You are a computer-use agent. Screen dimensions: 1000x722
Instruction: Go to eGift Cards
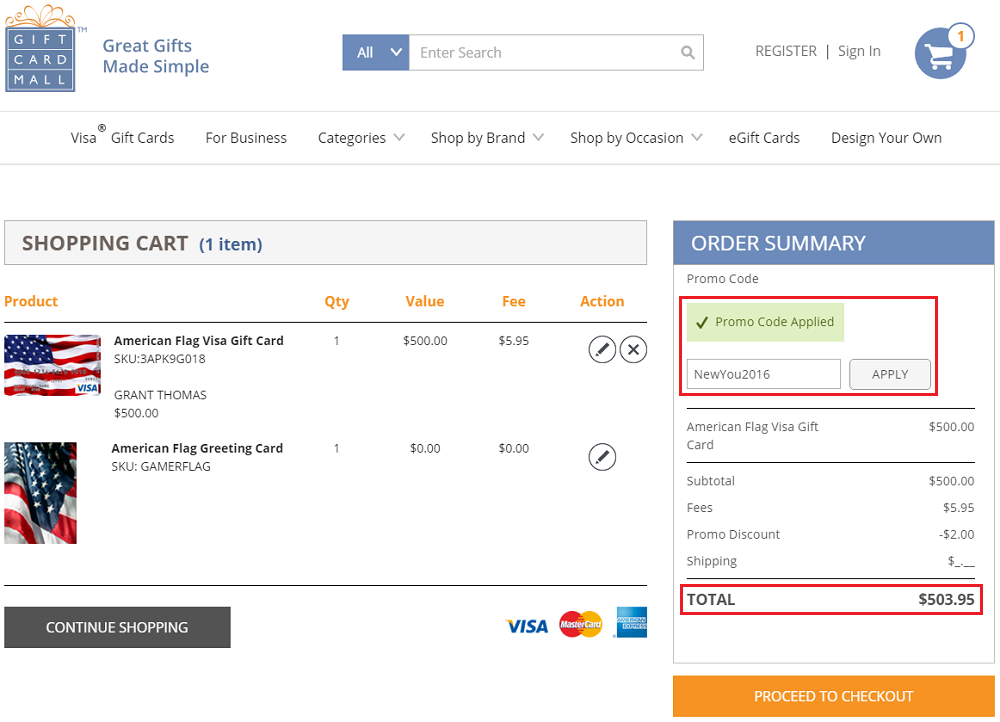click(x=764, y=138)
